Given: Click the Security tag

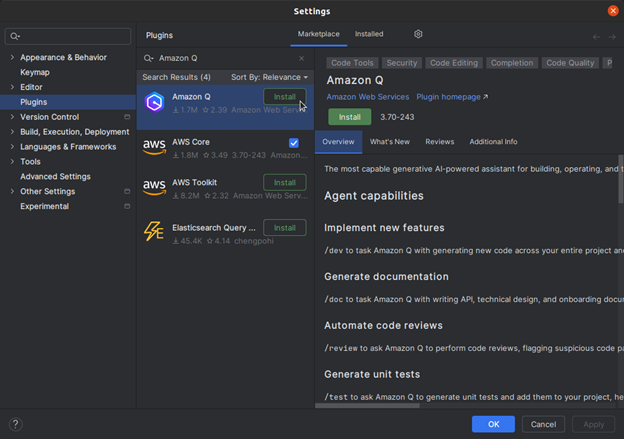Looking at the screenshot, I should click(x=402, y=63).
